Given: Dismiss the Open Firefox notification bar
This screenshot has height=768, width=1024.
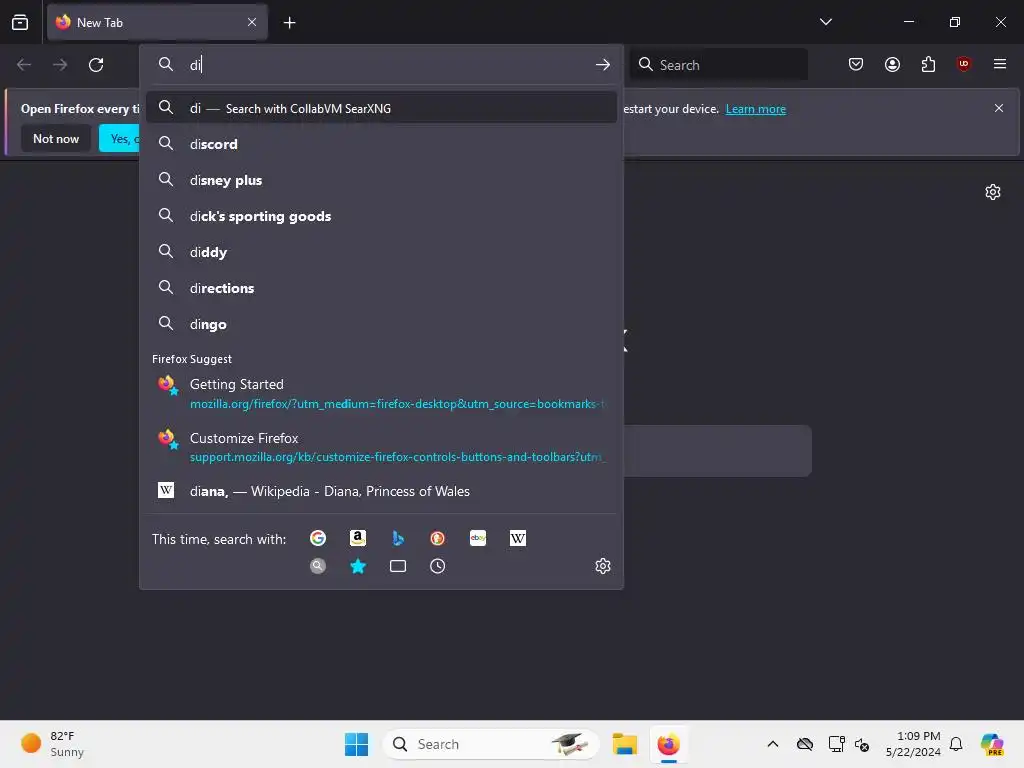Looking at the screenshot, I should (999, 108).
